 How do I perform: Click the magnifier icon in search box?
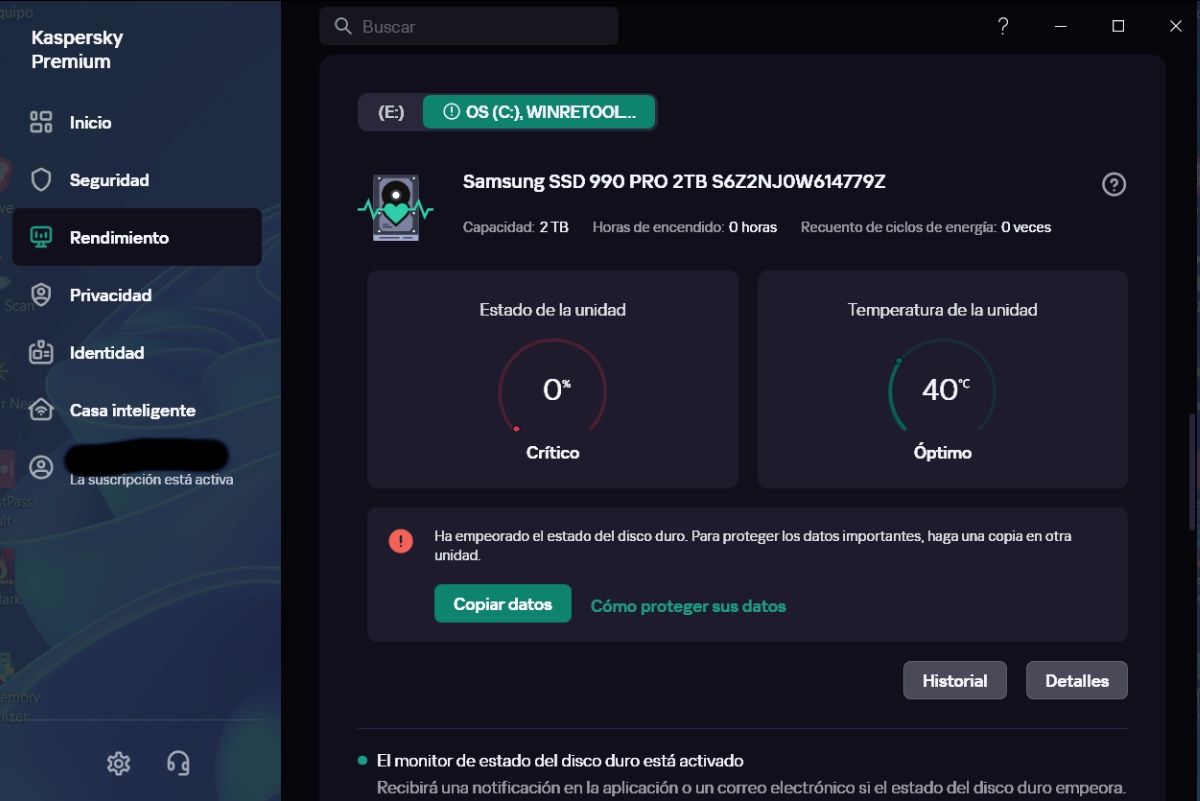tap(343, 26)
